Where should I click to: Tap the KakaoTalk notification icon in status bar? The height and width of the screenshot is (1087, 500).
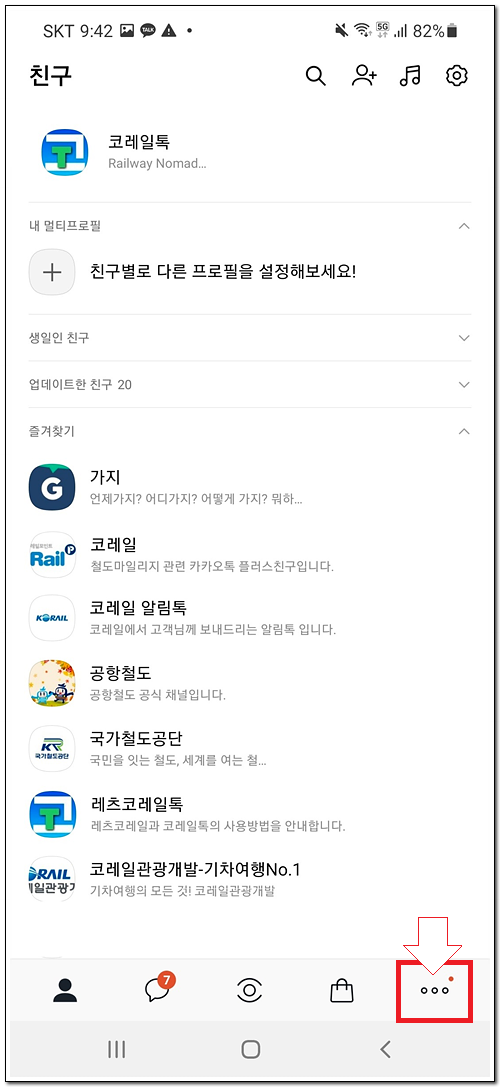(148, 31)
